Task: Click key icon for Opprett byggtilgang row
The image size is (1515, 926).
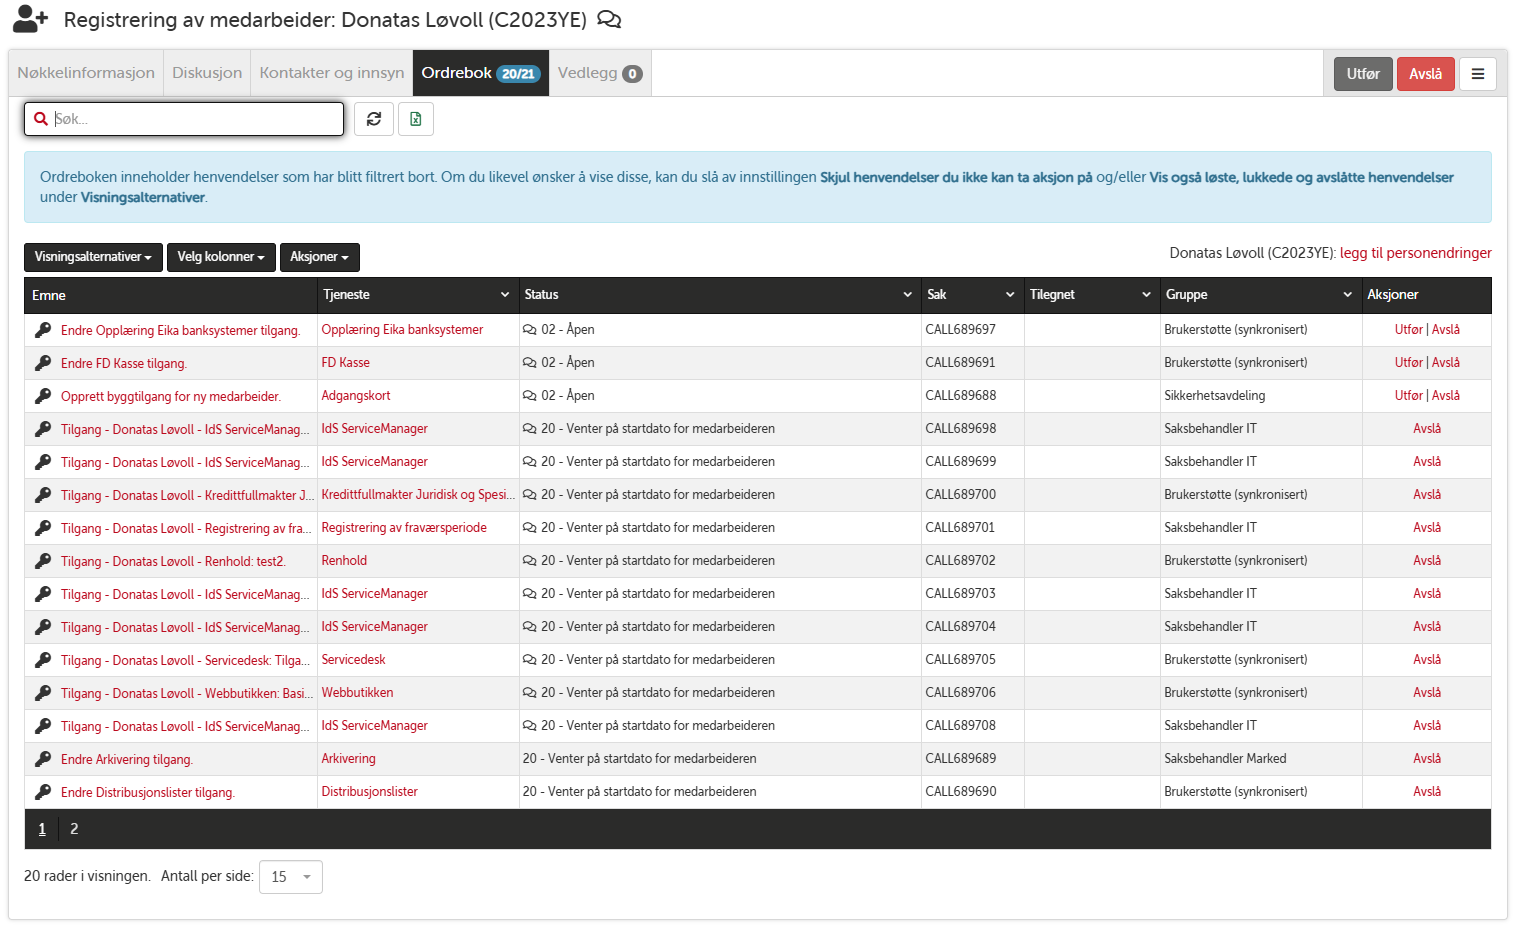Action: click(x=43, y=396)
